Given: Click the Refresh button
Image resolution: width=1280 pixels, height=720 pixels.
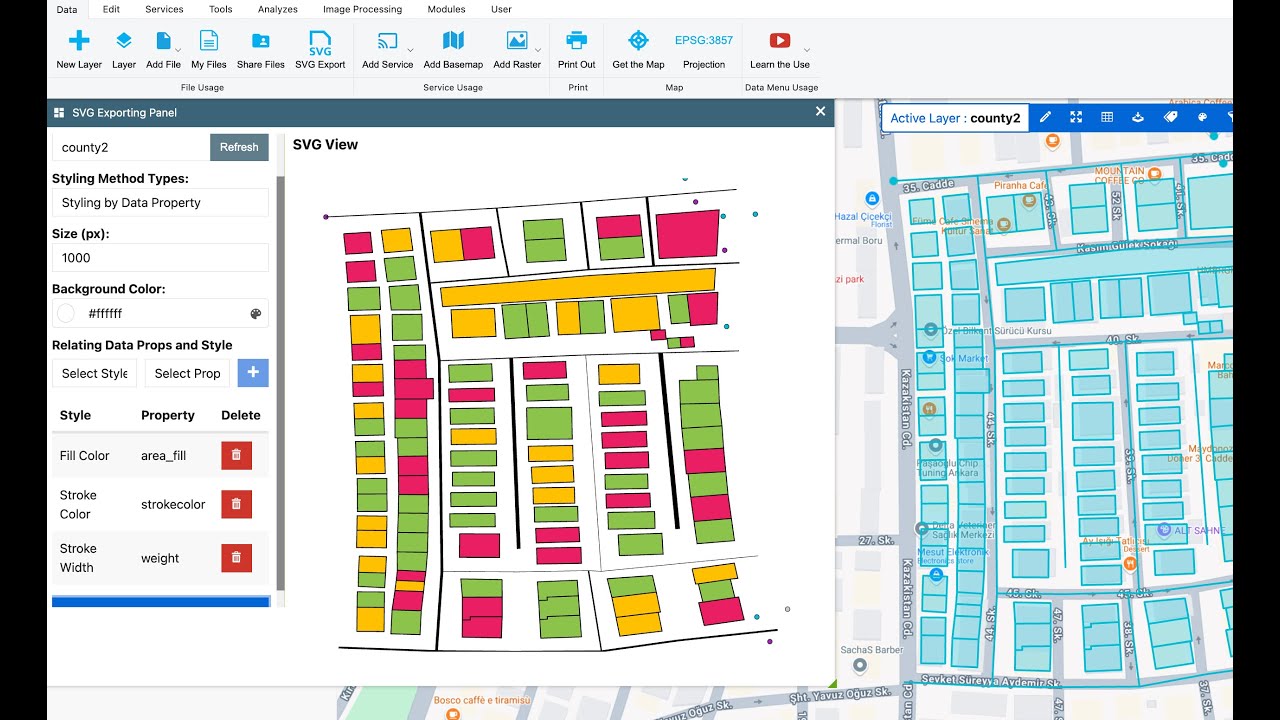Looking at the screenshot, I should coord(239,147).
